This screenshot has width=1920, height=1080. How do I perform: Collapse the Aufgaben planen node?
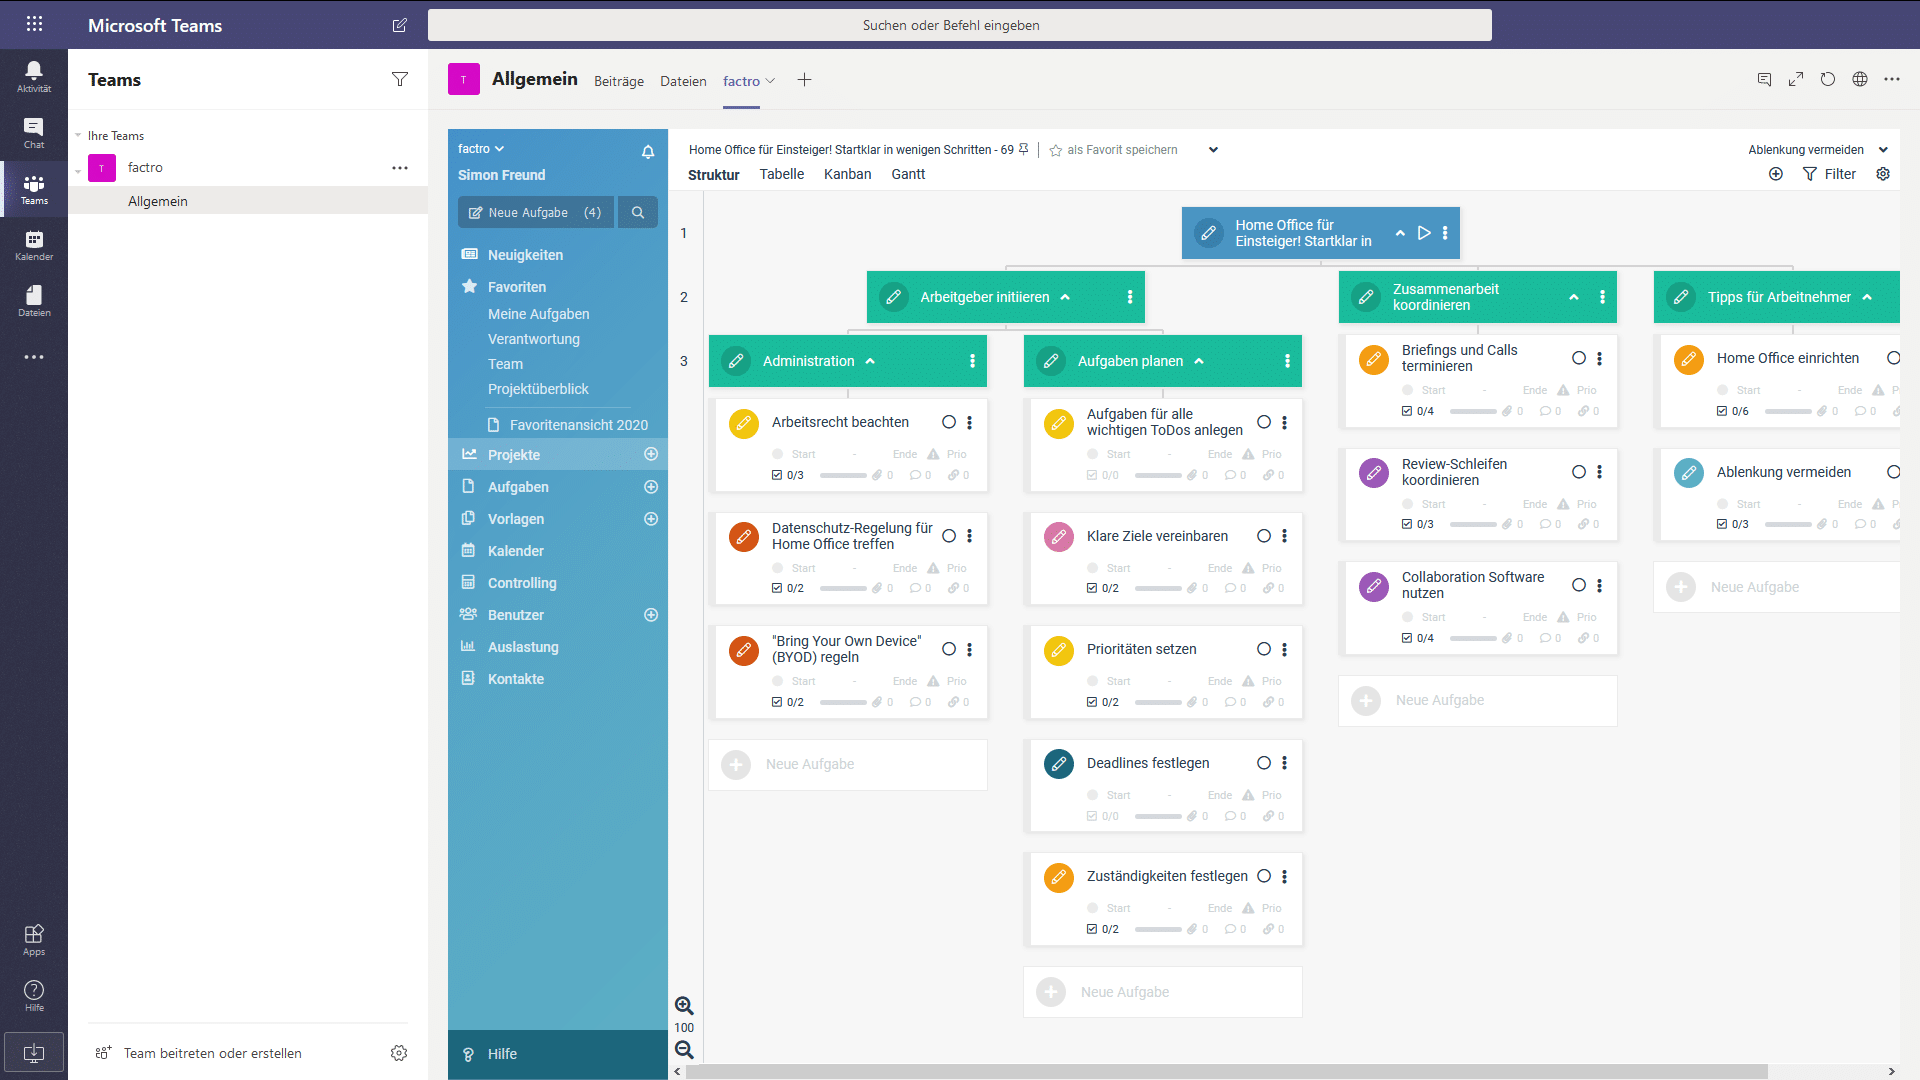1199,361
